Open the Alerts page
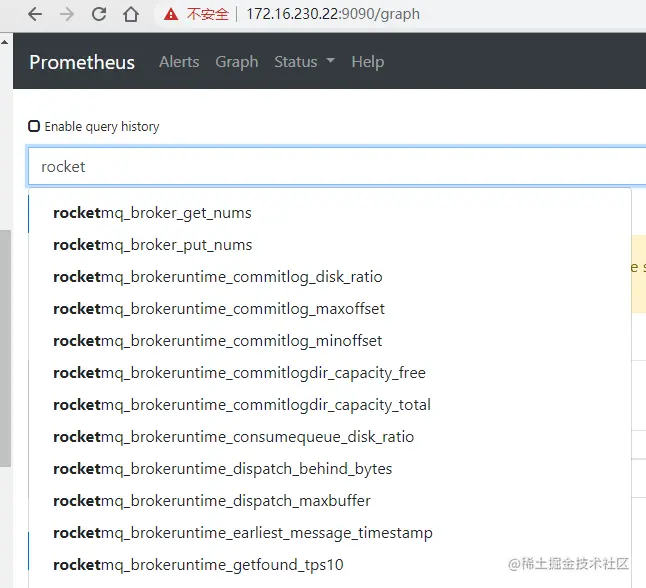The height and width of the screenshot is (588, 646). pos(179,62)
